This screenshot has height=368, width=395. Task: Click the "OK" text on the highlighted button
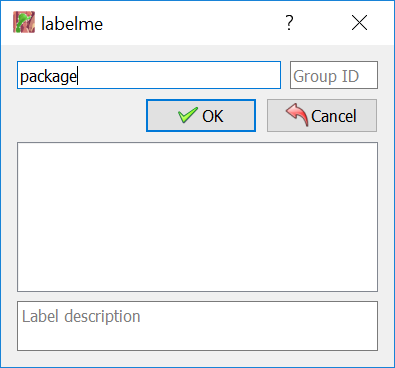(x=212, y=116)
